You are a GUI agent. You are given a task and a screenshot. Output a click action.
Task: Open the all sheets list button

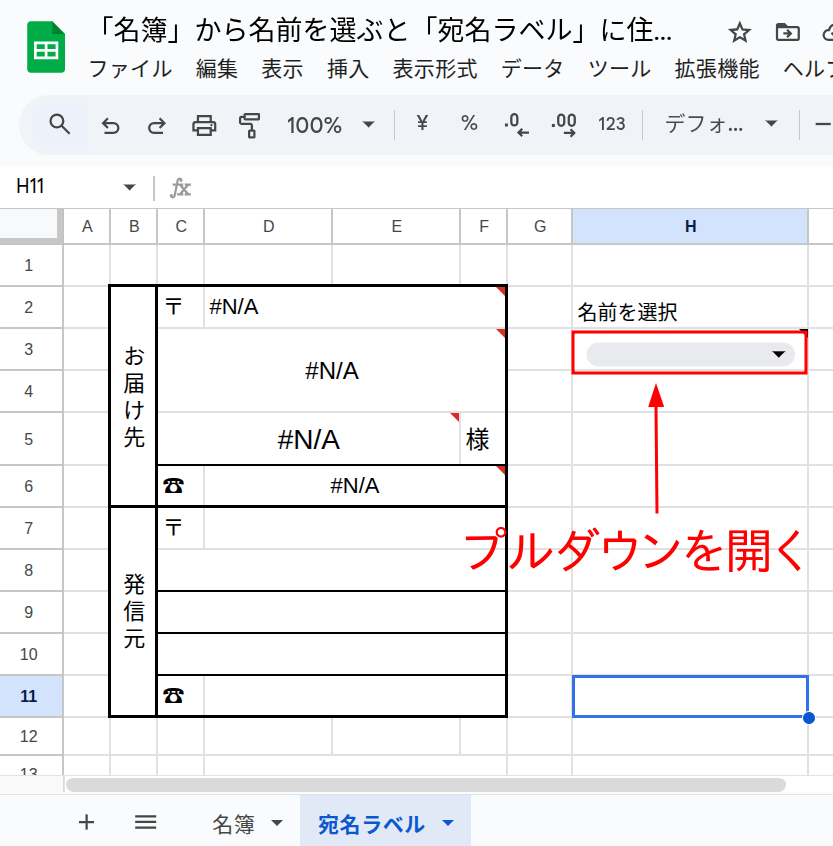point(145,822)
